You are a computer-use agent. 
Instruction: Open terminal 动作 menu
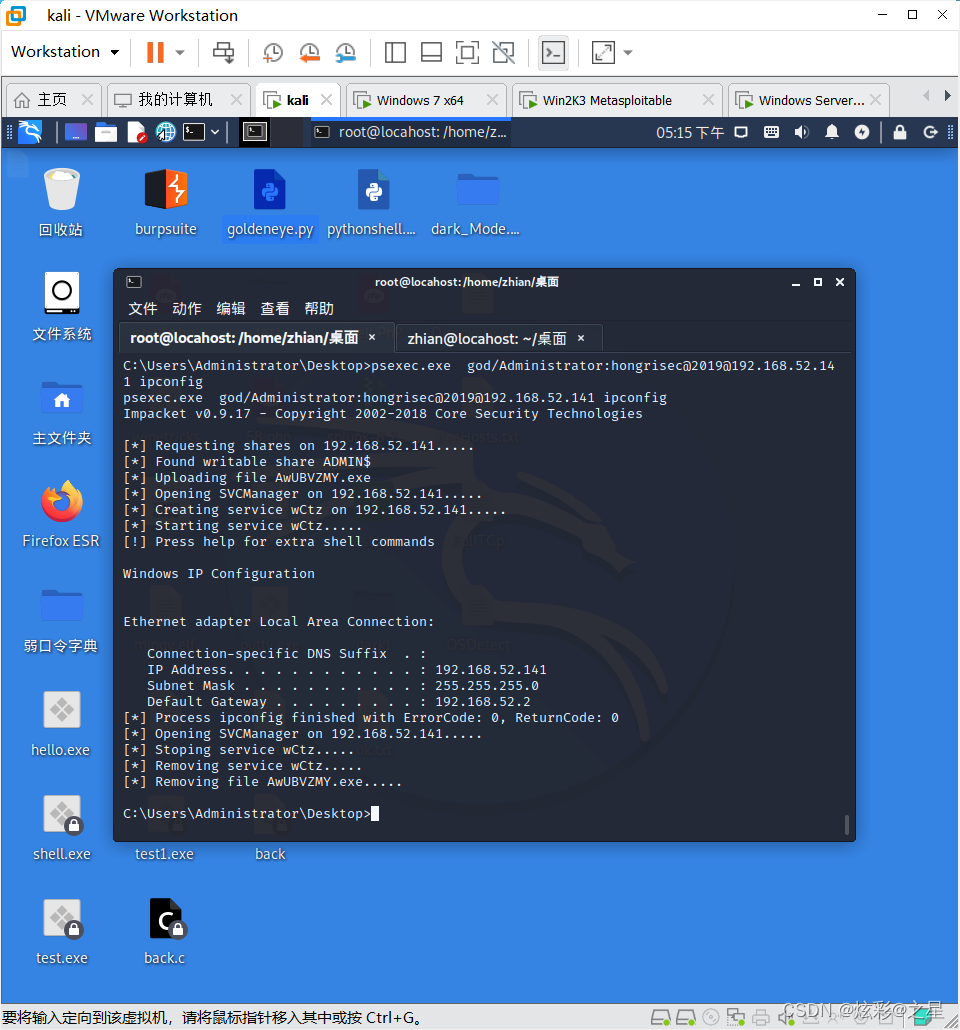coord(187,308)
